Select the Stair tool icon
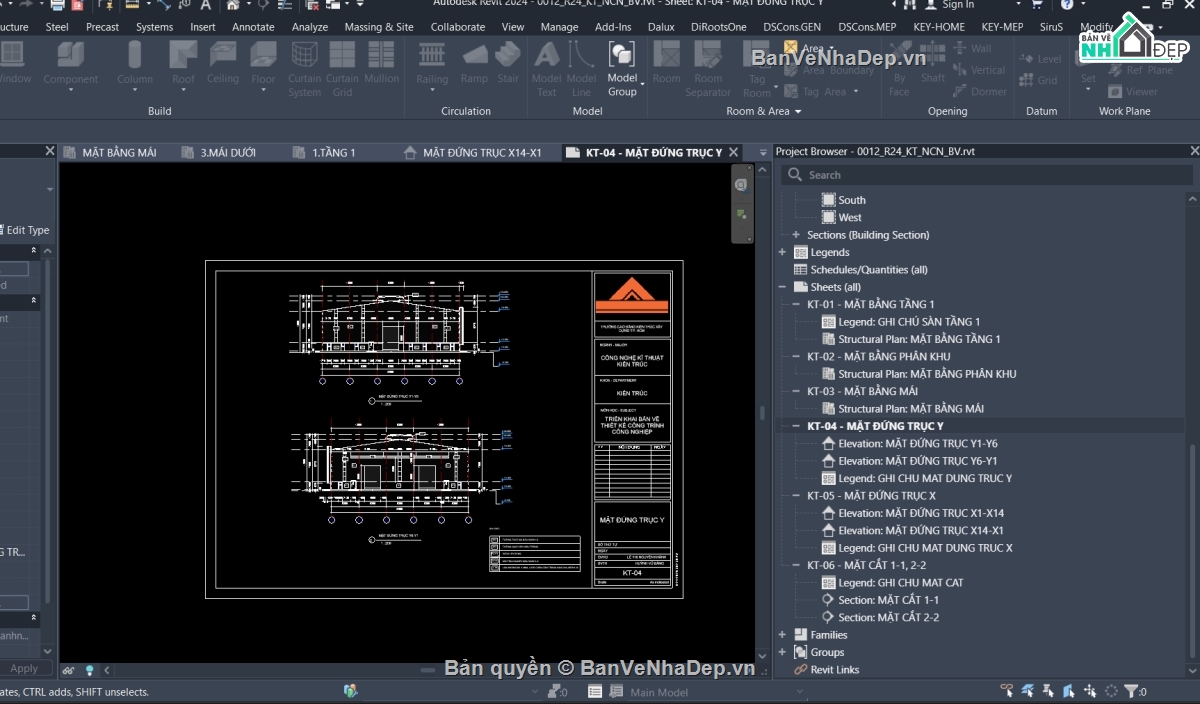This screenshot has height=704, width=1200. tap(508, 54)
